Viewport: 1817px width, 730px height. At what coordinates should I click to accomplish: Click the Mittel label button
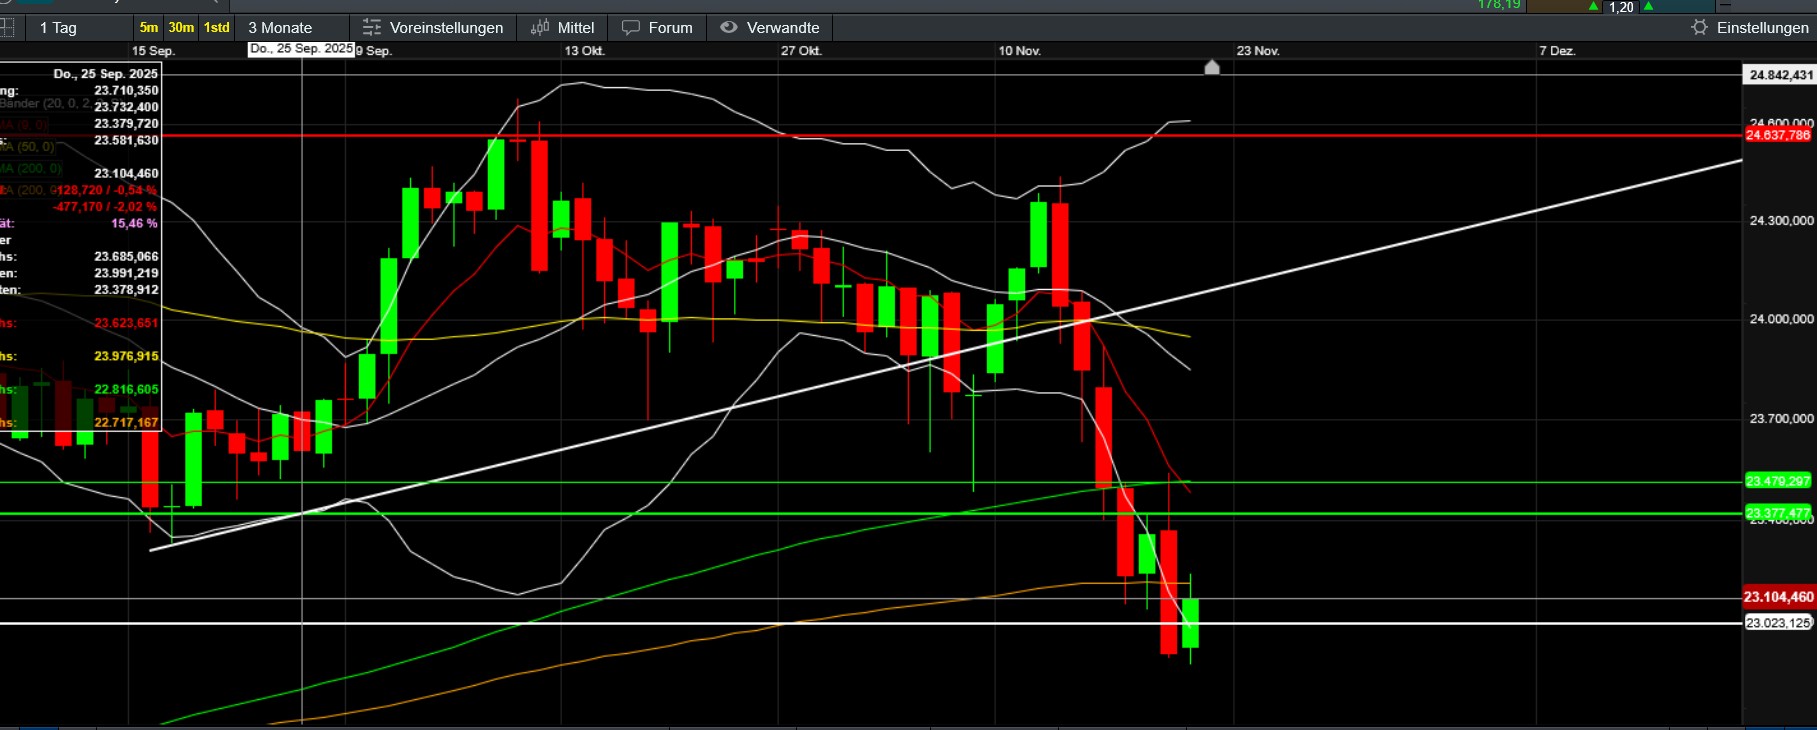click(x=575, y=28)
